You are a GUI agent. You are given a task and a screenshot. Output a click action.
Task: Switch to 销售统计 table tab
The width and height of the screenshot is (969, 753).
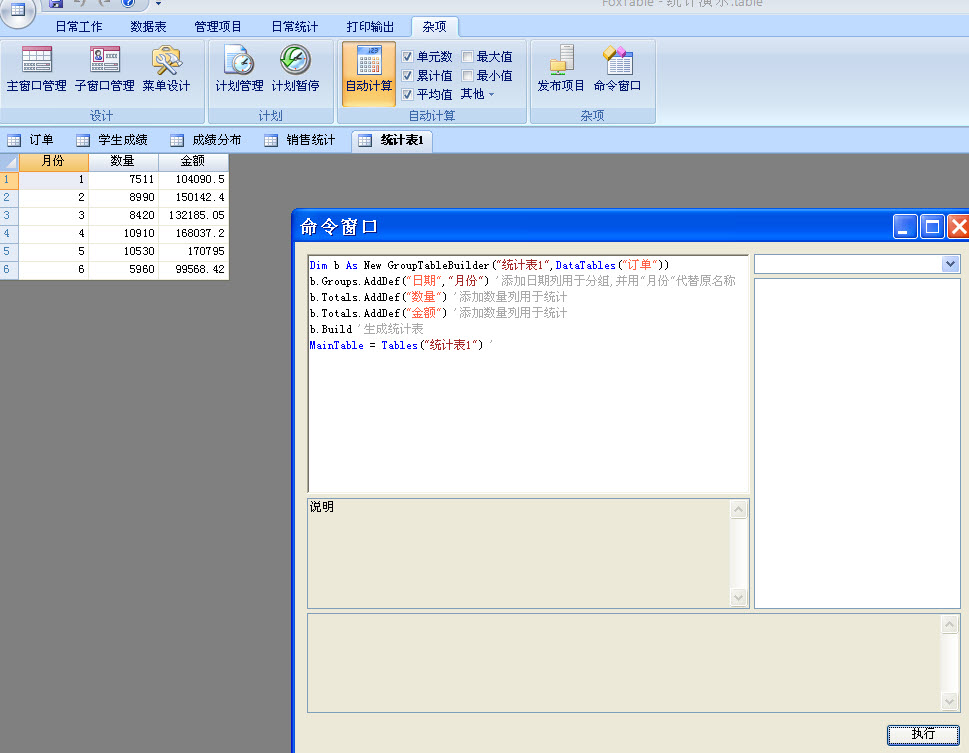coord(300,140)
